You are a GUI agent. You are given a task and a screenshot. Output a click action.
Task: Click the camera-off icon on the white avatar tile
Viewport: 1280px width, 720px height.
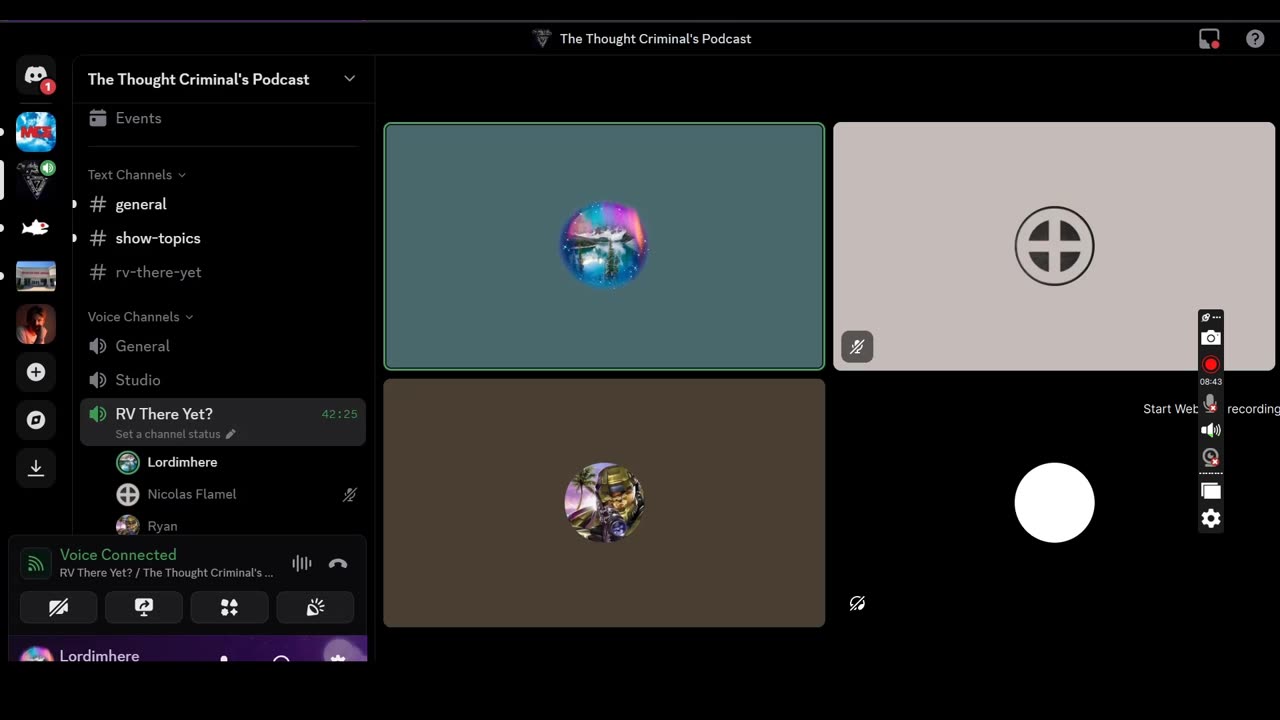[x=857, y=603]
